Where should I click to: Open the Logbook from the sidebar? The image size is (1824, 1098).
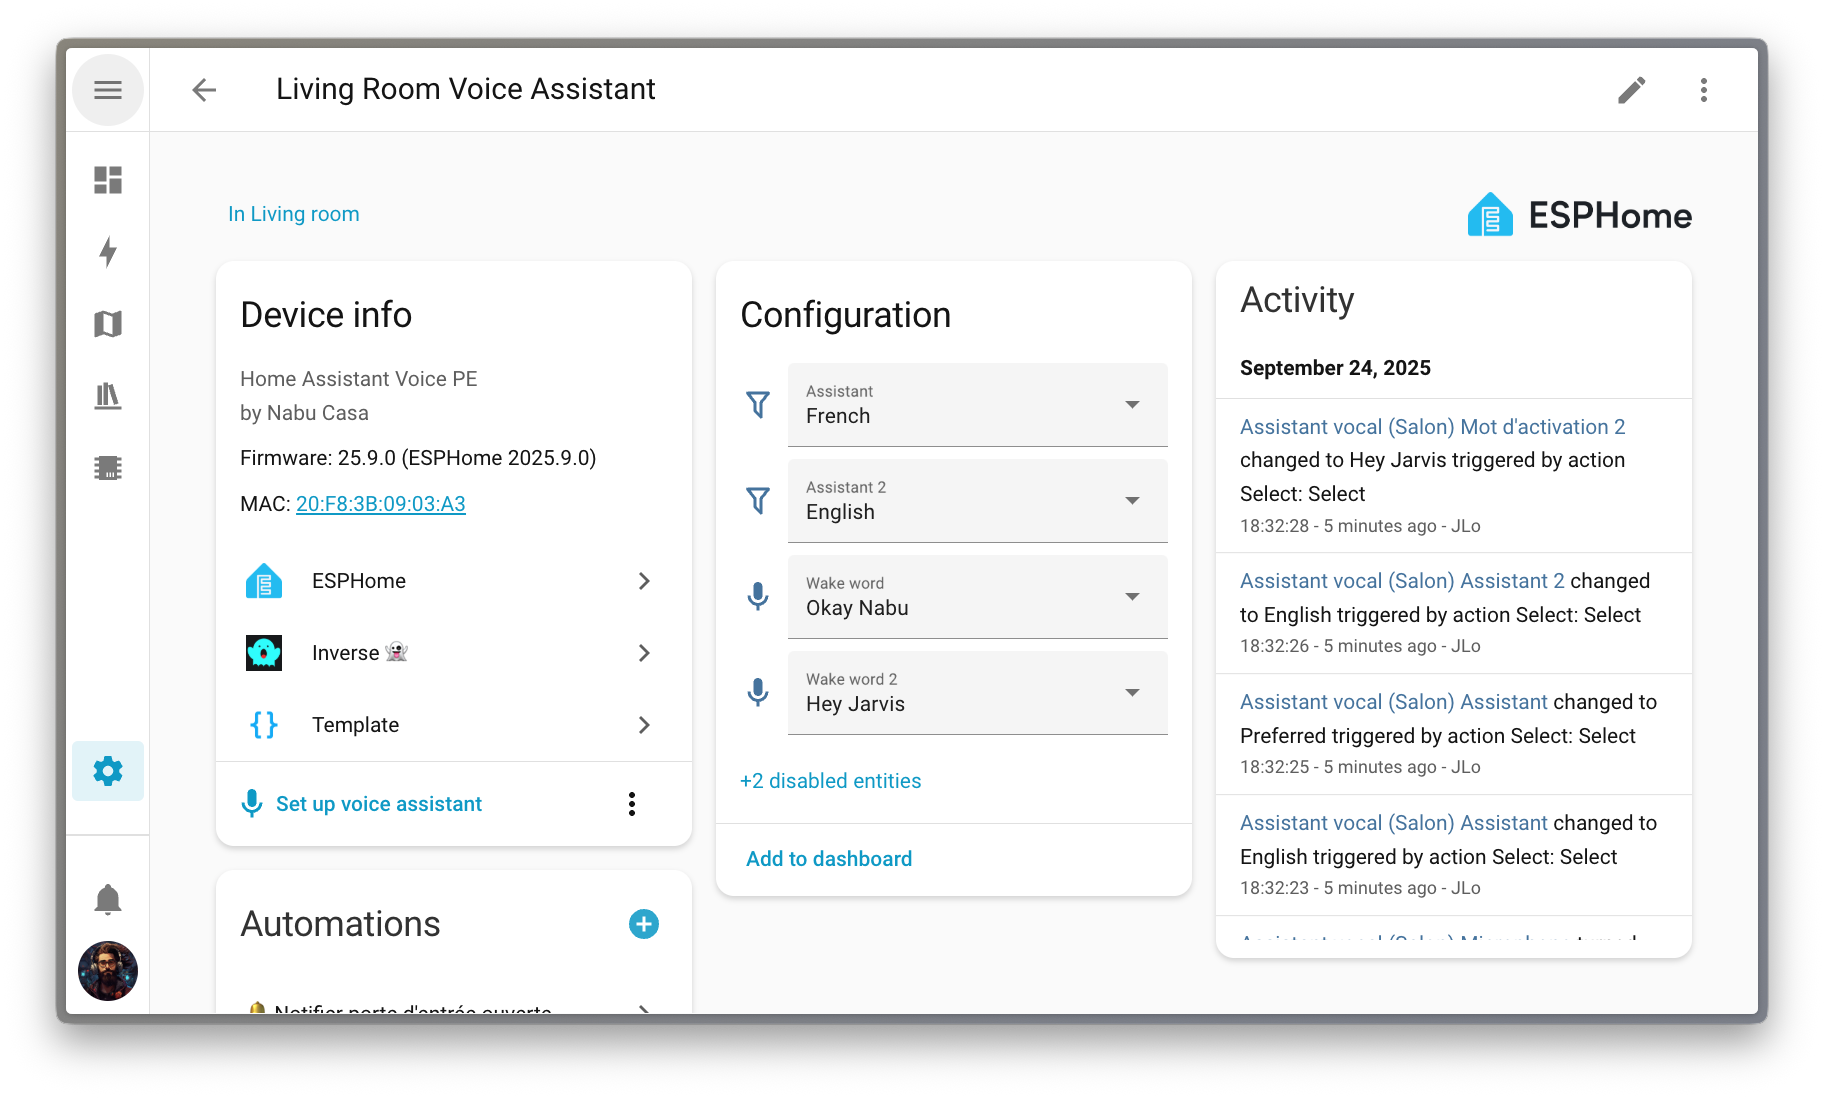[108, 396]
